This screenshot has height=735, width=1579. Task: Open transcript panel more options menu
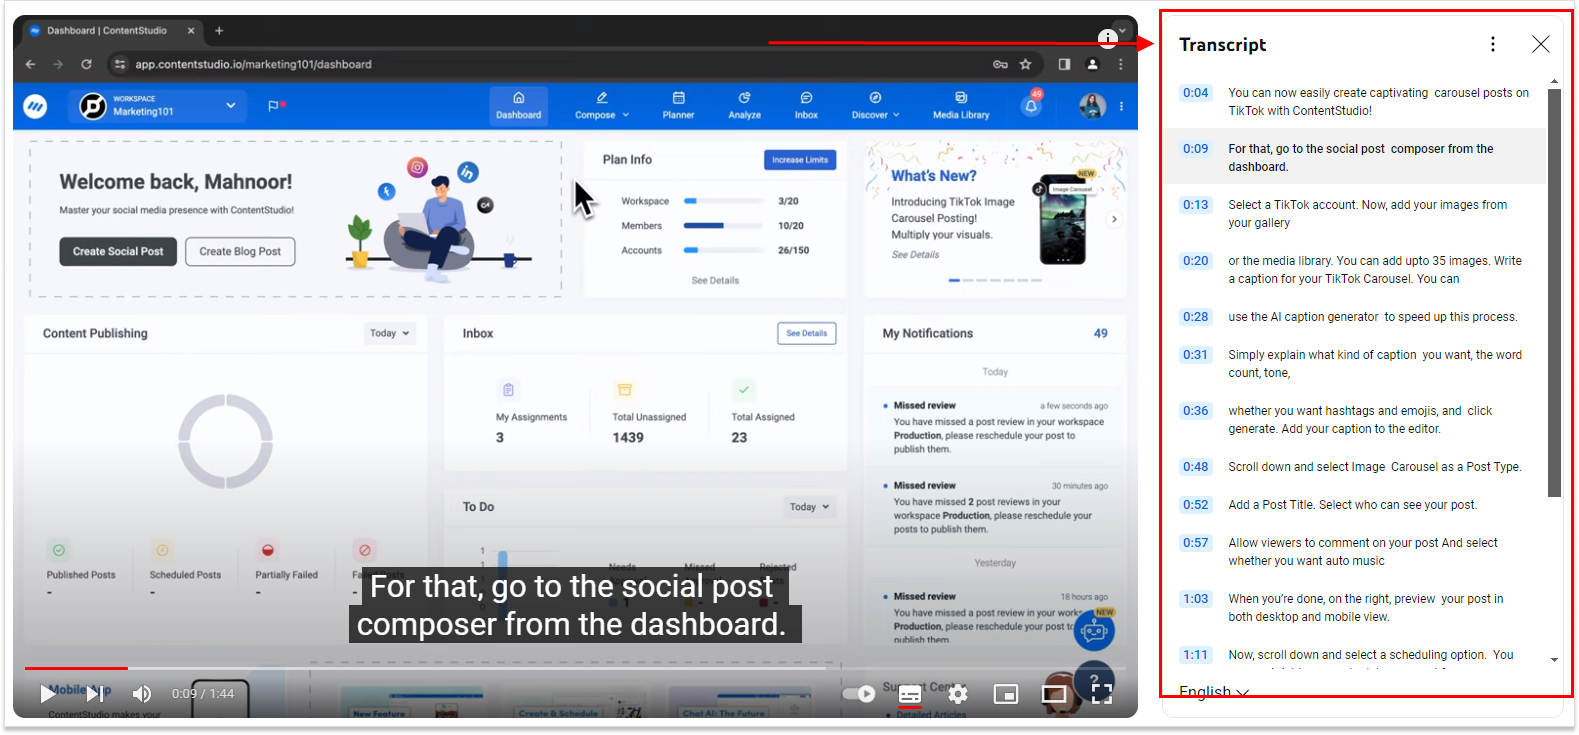tap(1493, 44)
